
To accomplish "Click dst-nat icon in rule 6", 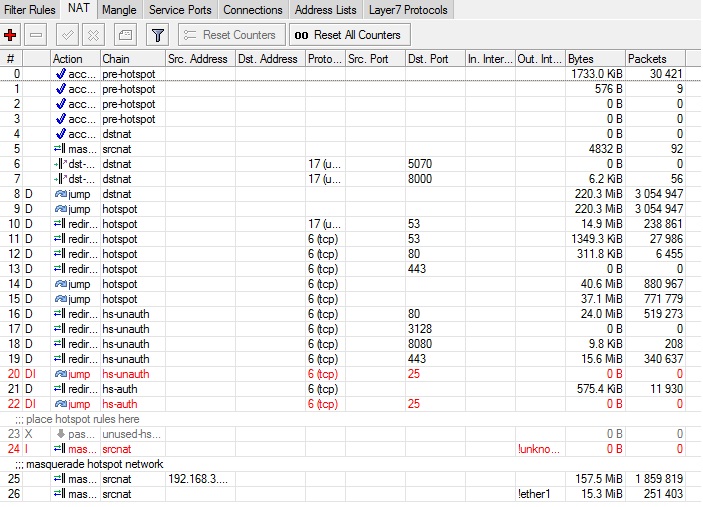I will coord(60,164).
